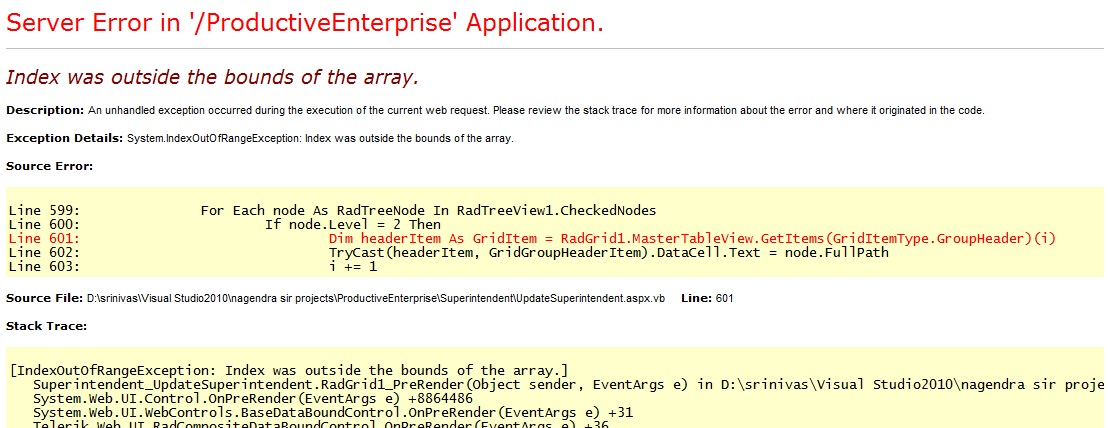Click the 'Stack Trace:' label
Image resolution: width=1108 pixels, height=428 pixels.
coord(47,326)
